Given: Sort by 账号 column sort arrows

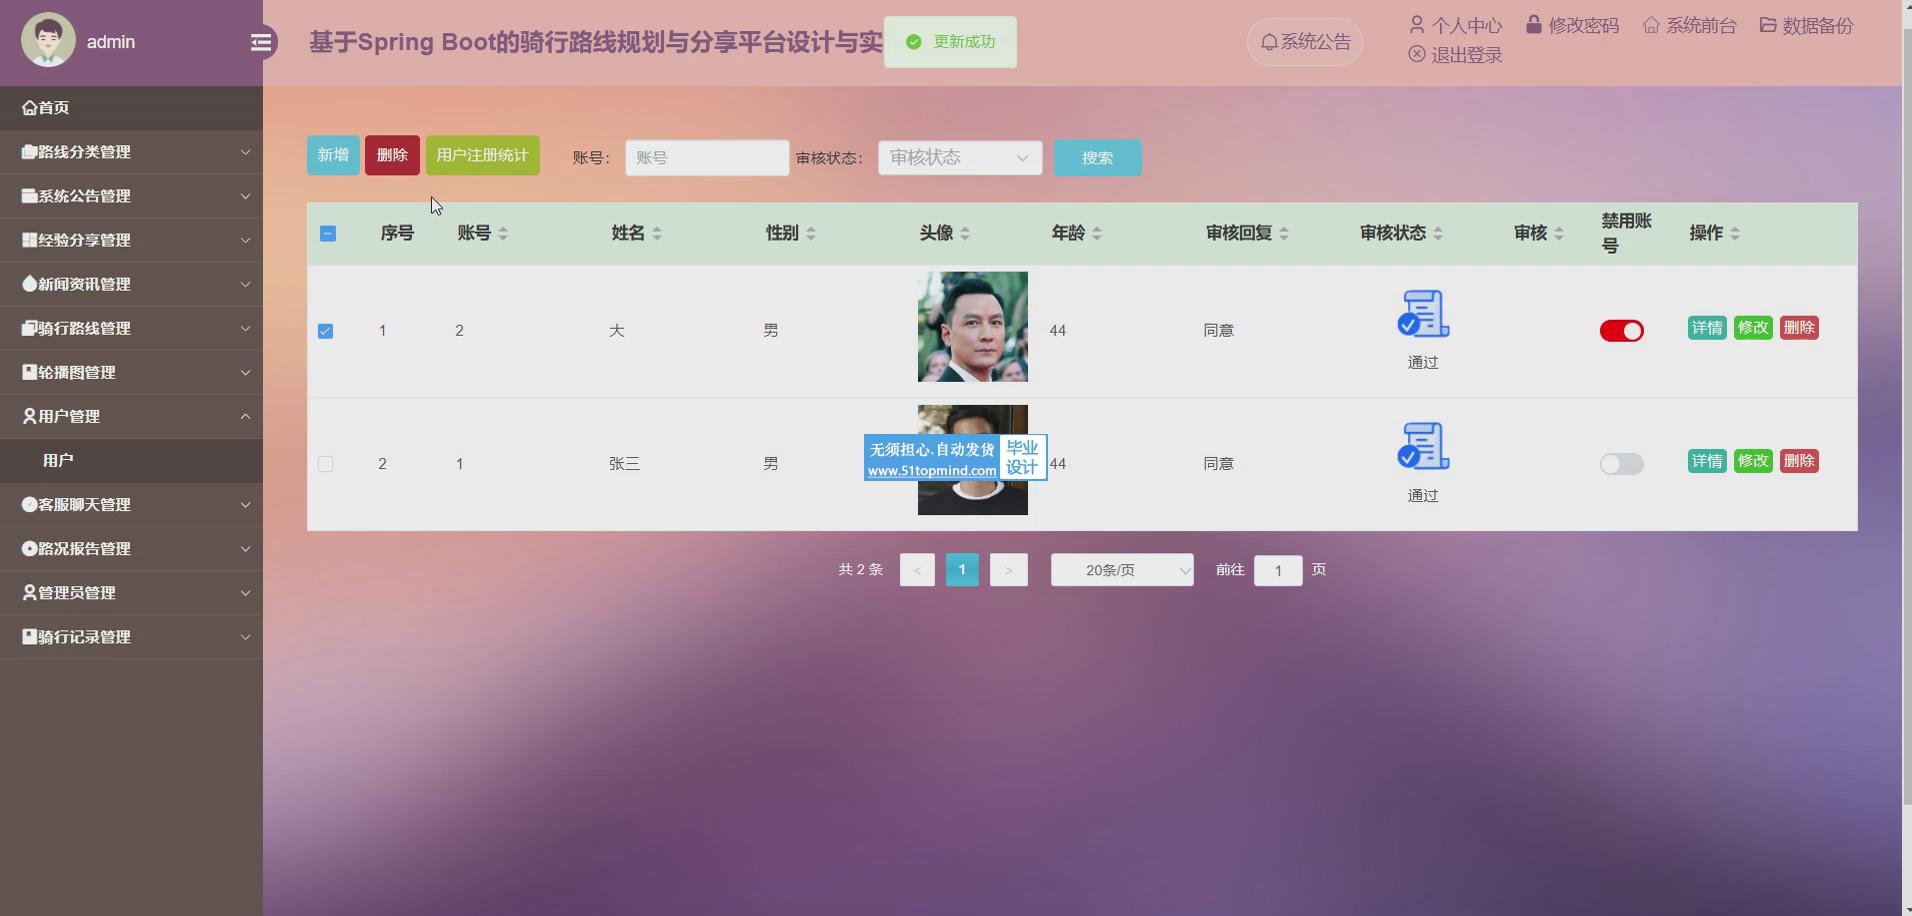Looking at the screenshot, I should (503, 233).
